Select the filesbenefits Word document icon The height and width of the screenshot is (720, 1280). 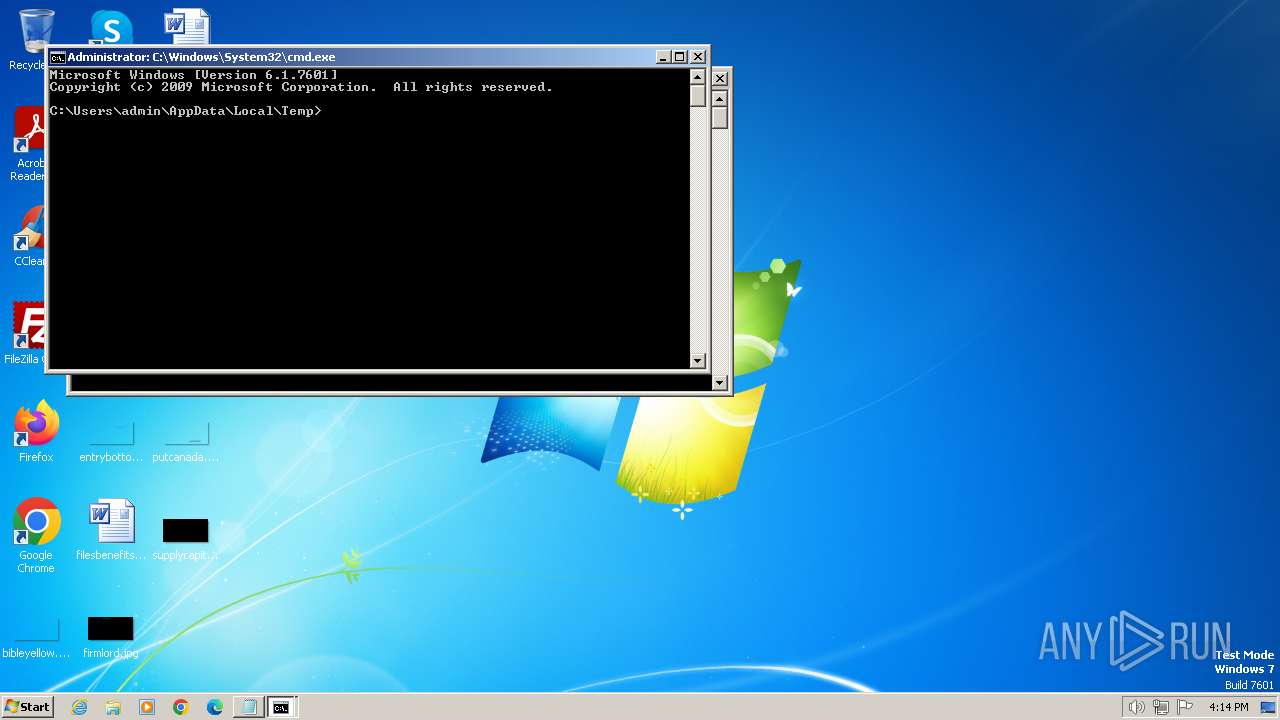coord(111,530)
